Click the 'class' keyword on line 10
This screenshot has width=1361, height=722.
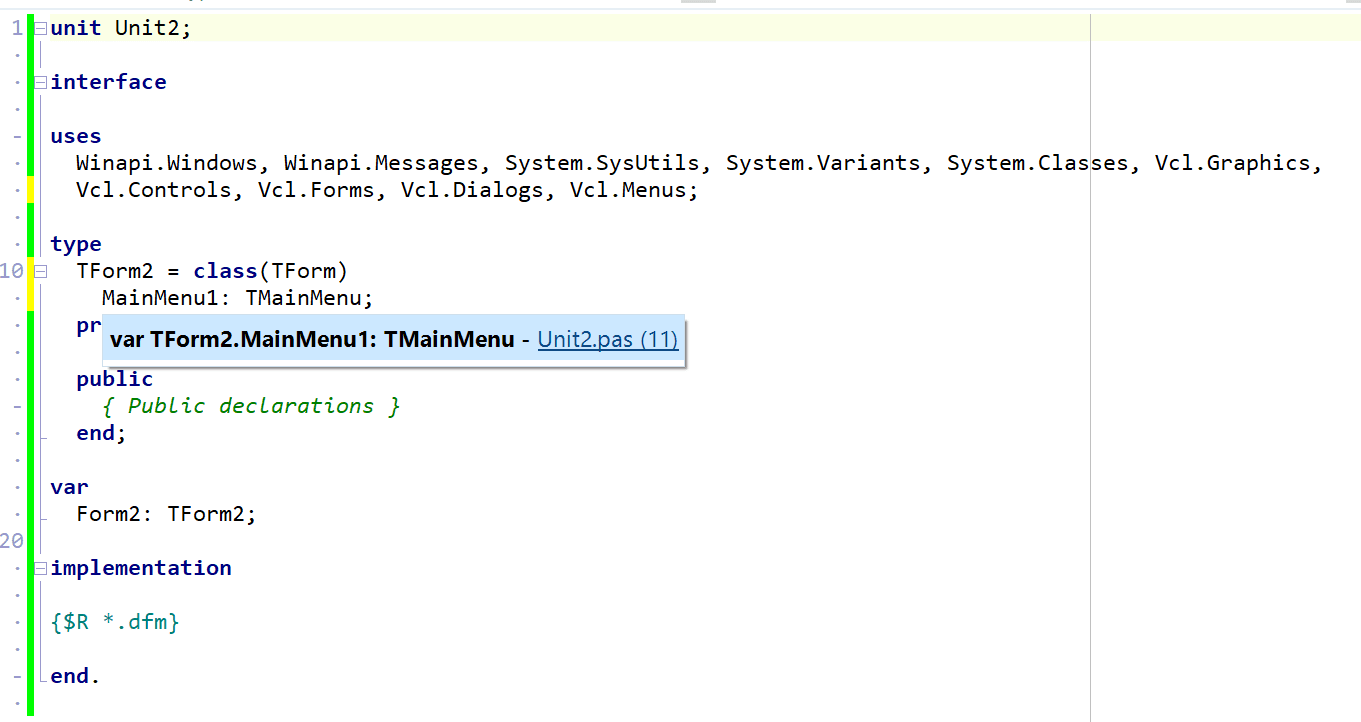point(226,271)
